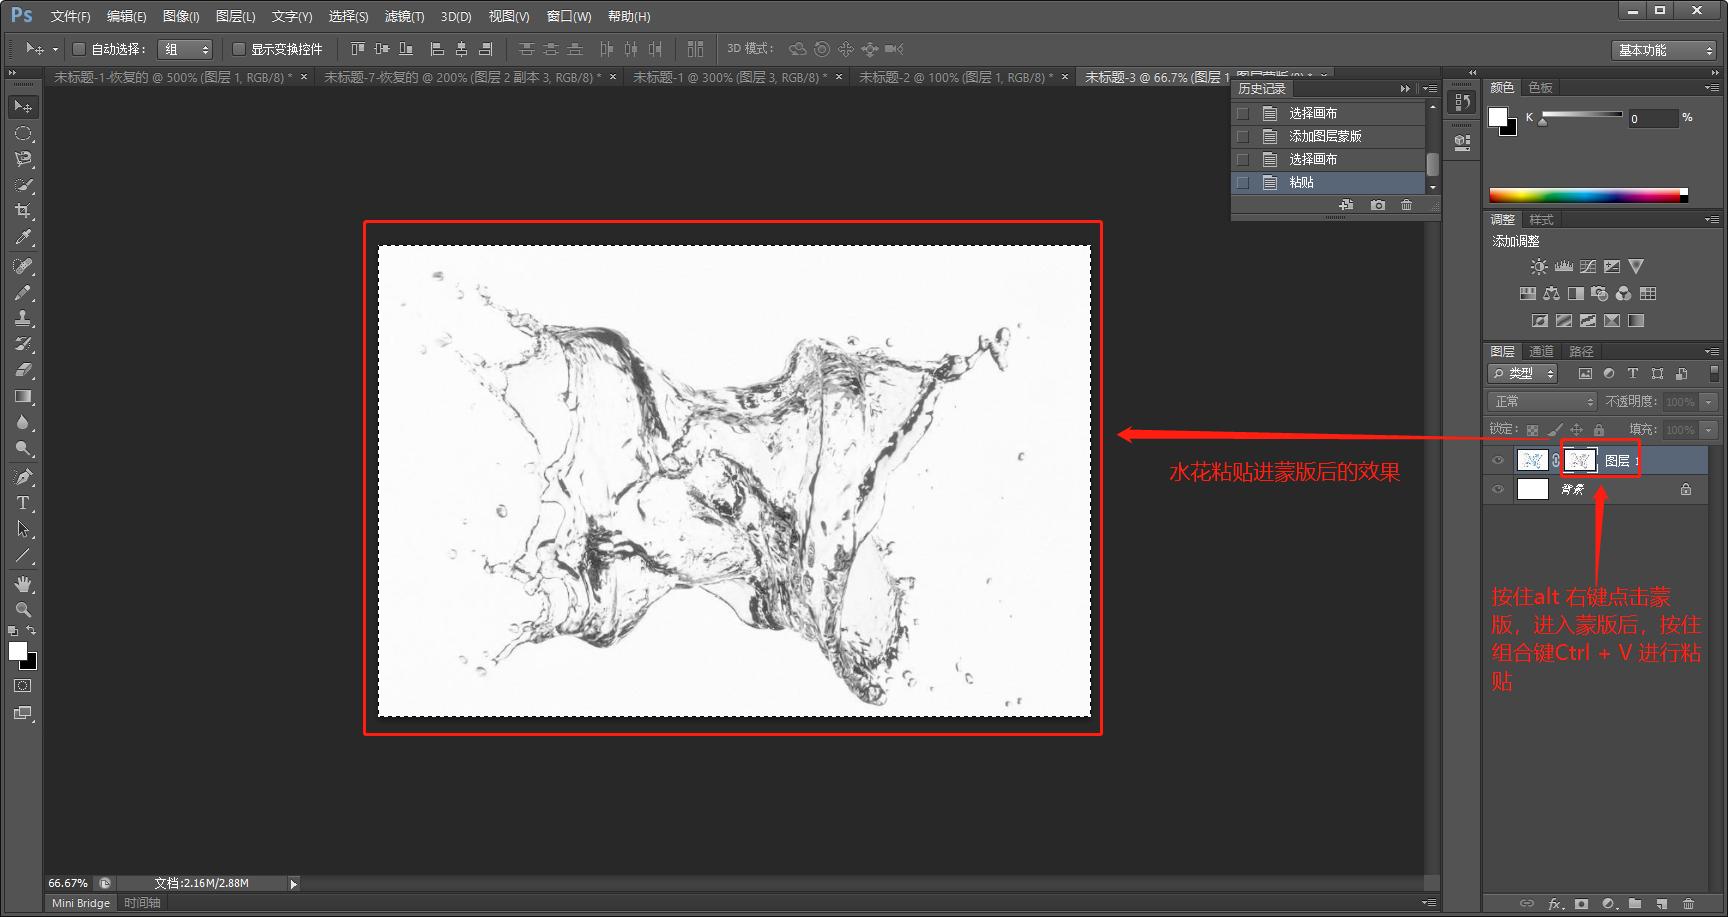This screenshot has height=917, width=1728.
Task: Enable the Auto-Select checkbox
Action: click(x=79, y=49)
